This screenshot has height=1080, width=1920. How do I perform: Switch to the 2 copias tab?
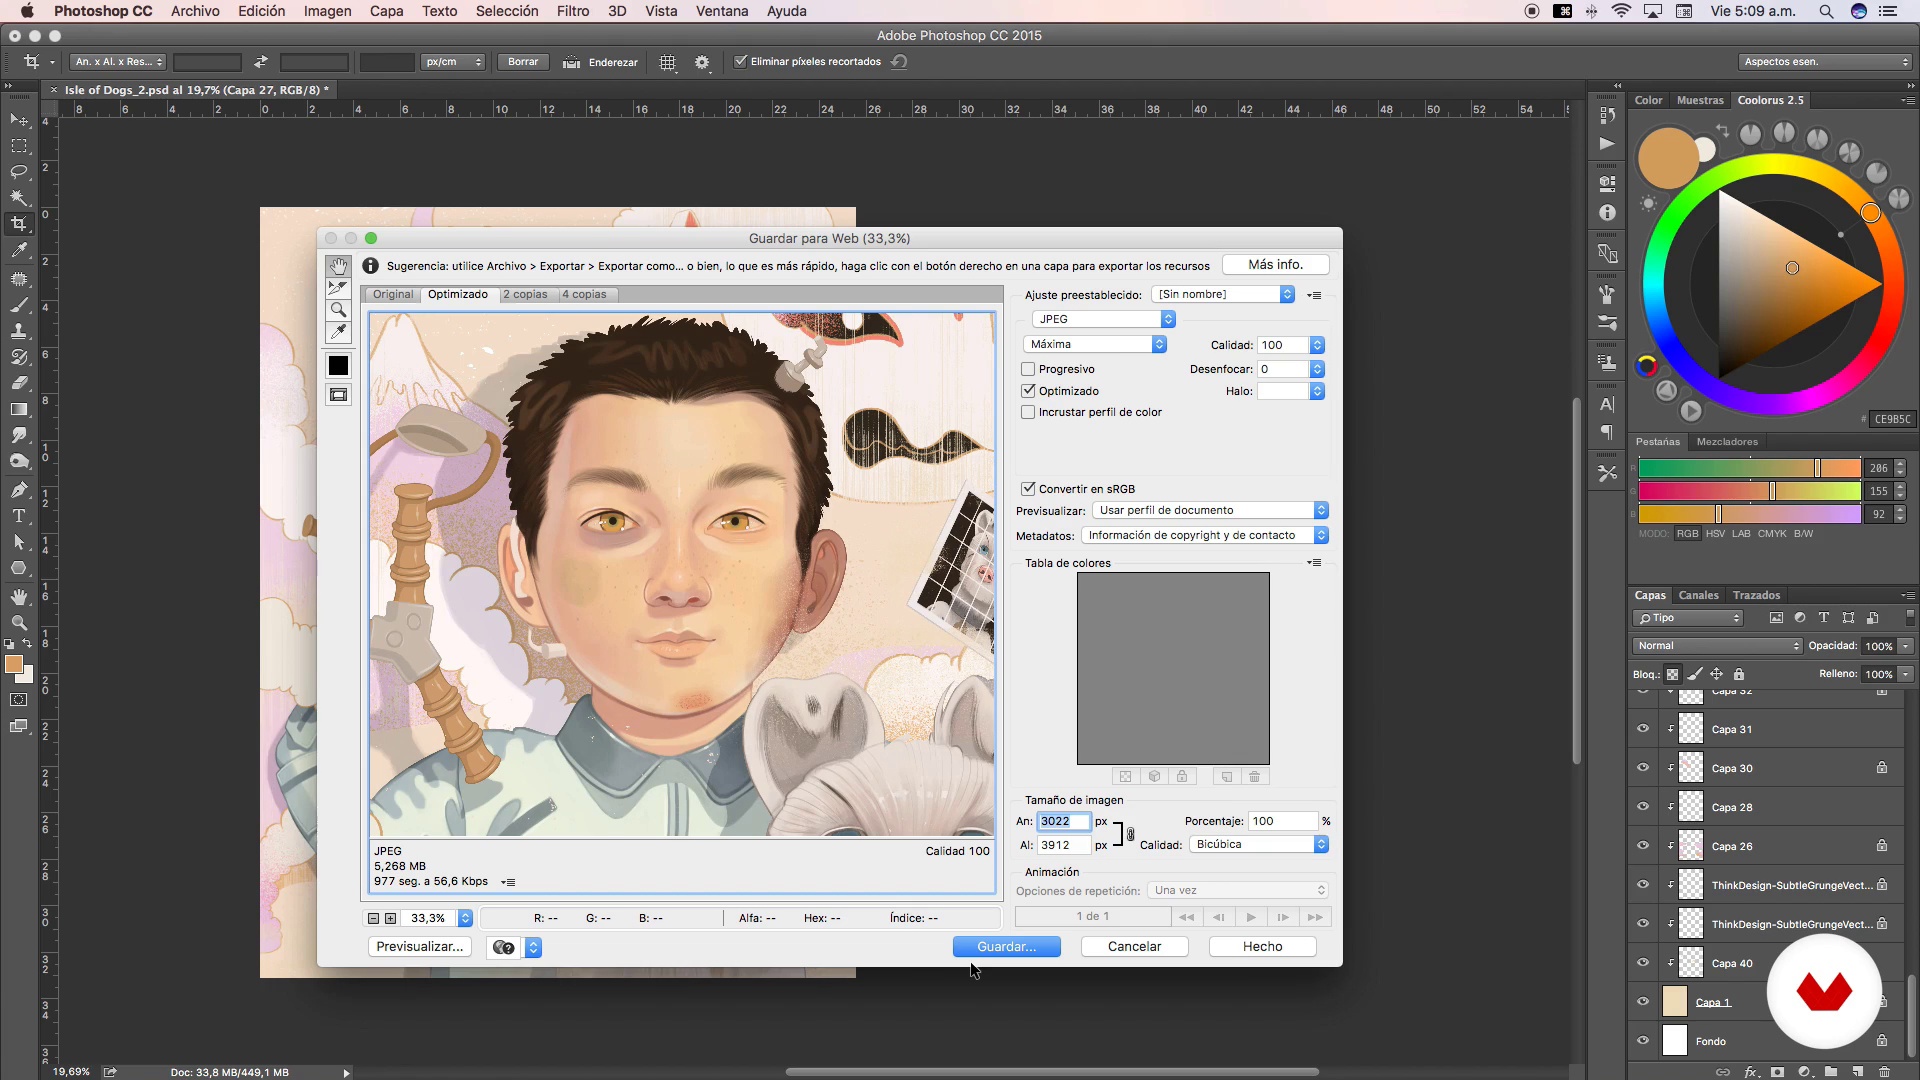tap(525, 294)
